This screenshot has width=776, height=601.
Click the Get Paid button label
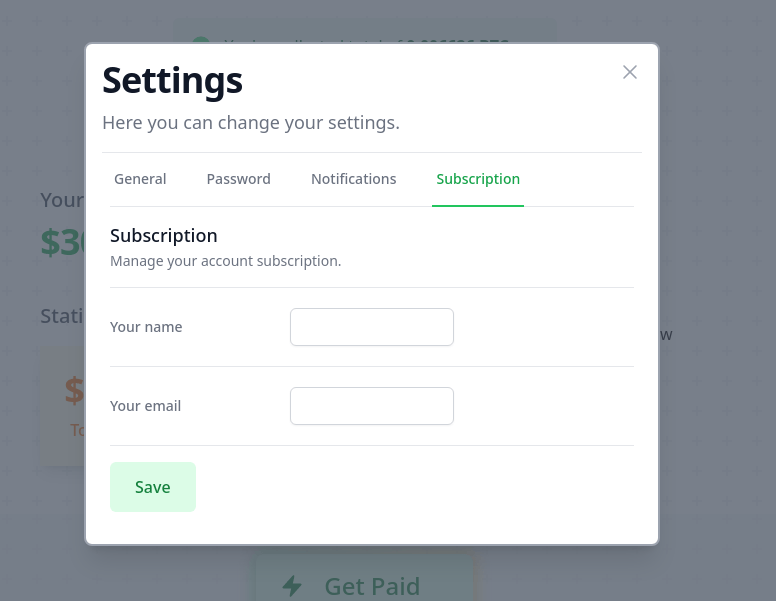click(x=372, y=586)
